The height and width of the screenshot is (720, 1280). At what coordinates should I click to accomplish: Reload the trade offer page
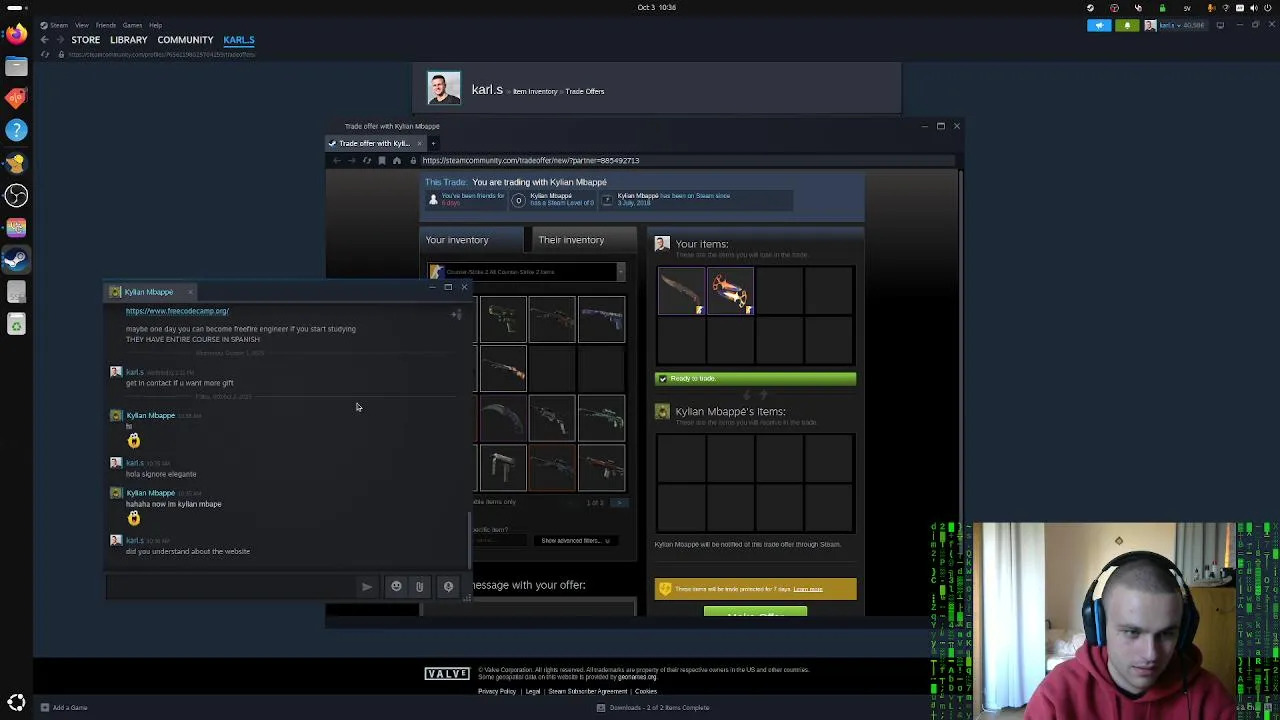(x=367, y=160)
